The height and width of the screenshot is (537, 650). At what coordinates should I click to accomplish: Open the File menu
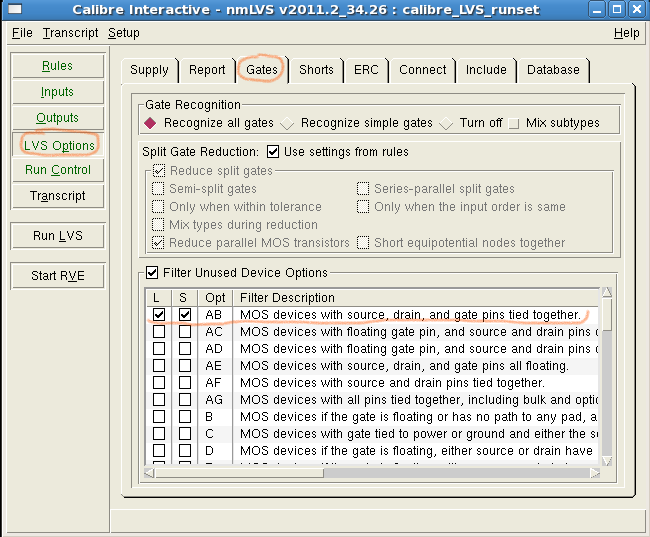[22, 33]
